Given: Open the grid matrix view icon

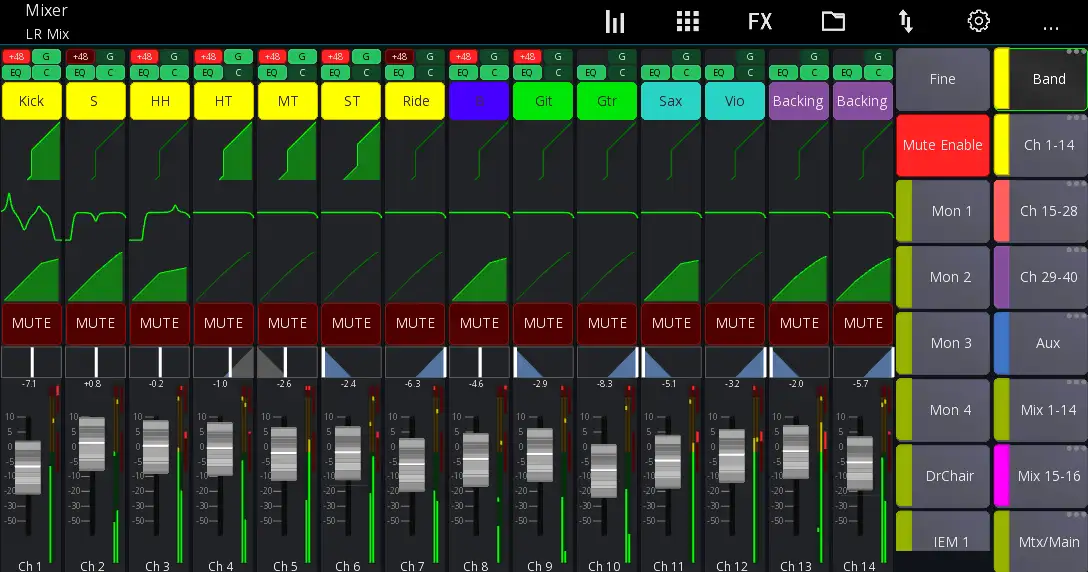Looking at the screenshot, I should tap(688, 22).
